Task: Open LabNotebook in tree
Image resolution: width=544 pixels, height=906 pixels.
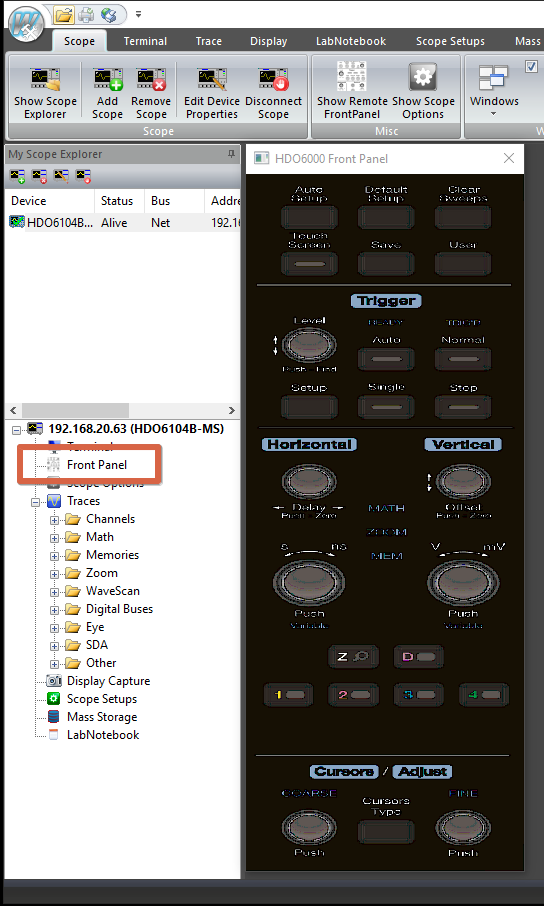Action: (103, 735)
